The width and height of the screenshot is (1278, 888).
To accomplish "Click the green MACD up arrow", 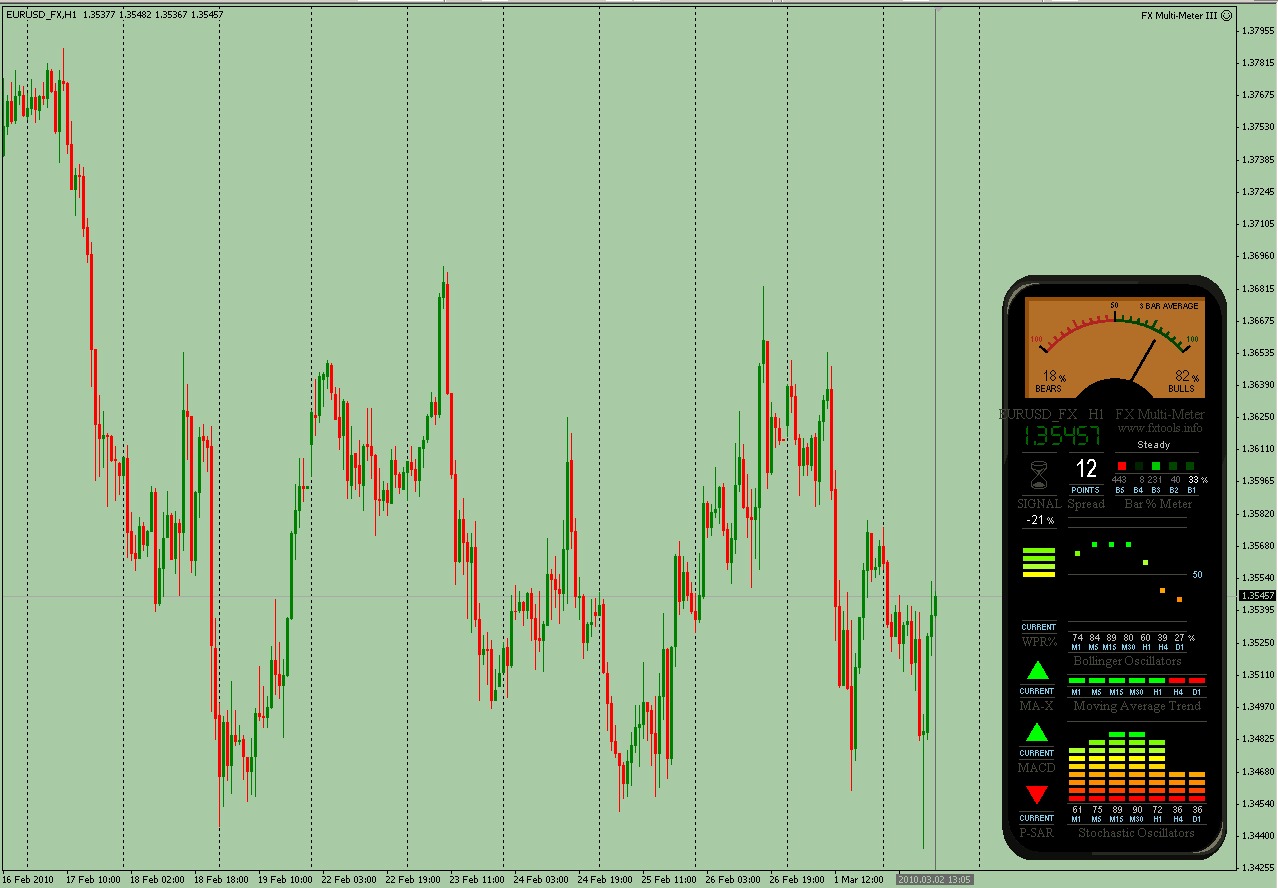I will [x=1037, y=733].
